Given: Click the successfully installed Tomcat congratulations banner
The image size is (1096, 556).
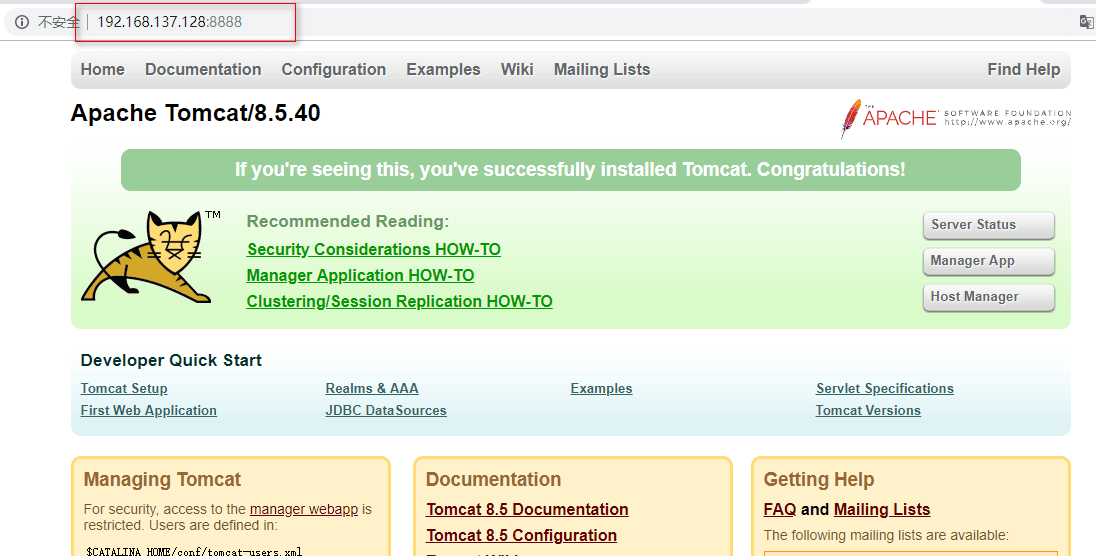Looking at the screenshot, I should (570, 170).
